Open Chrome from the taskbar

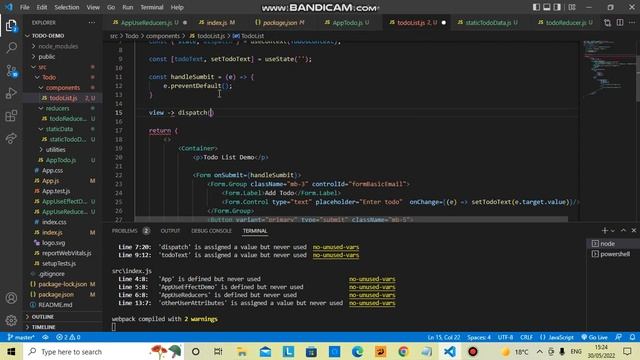pos(403,351)
